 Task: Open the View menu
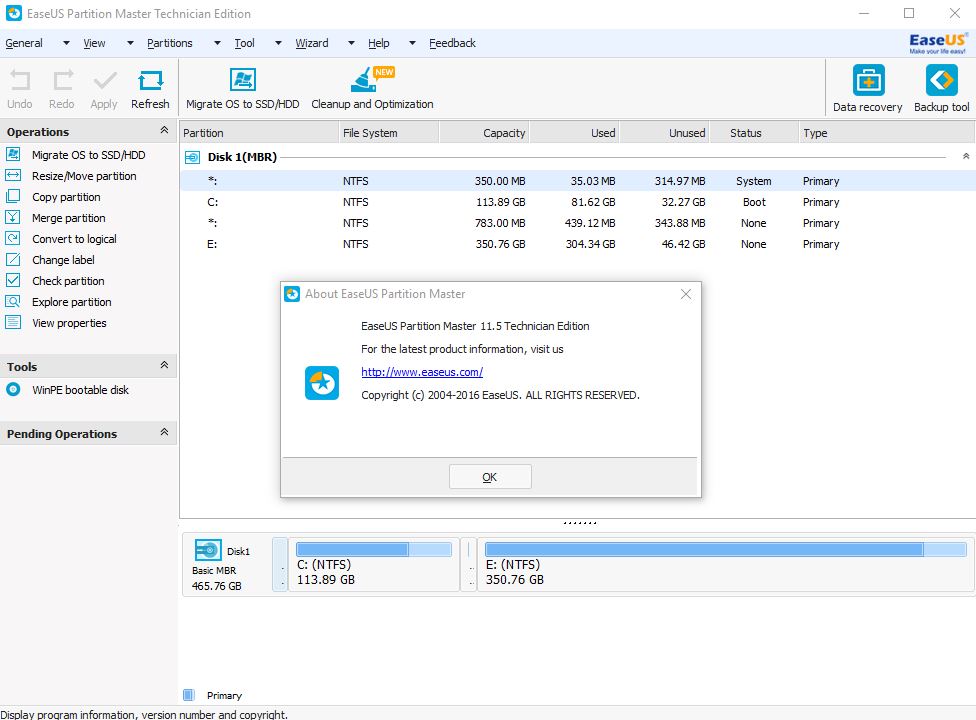95,43
